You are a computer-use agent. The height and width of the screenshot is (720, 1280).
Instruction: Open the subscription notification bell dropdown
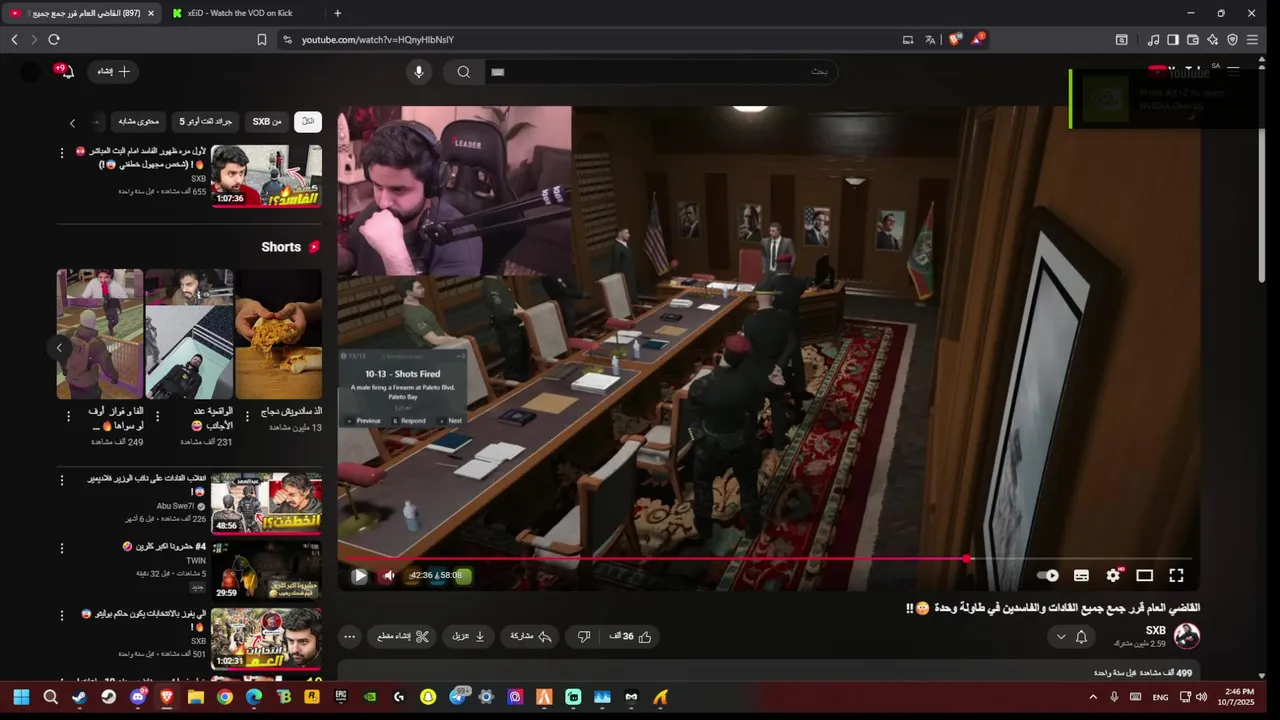point(1071,637)
